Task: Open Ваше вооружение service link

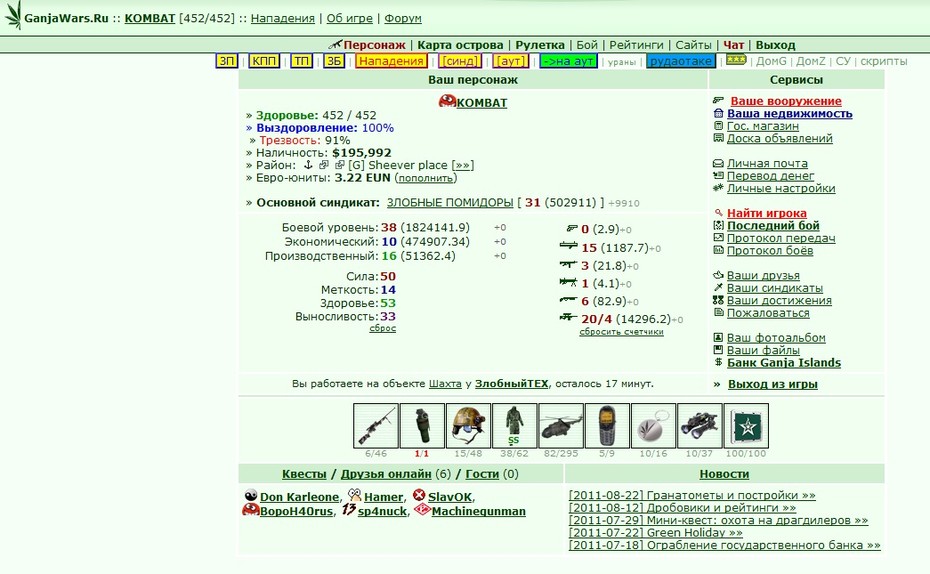Action: click(x=786, y=101)
